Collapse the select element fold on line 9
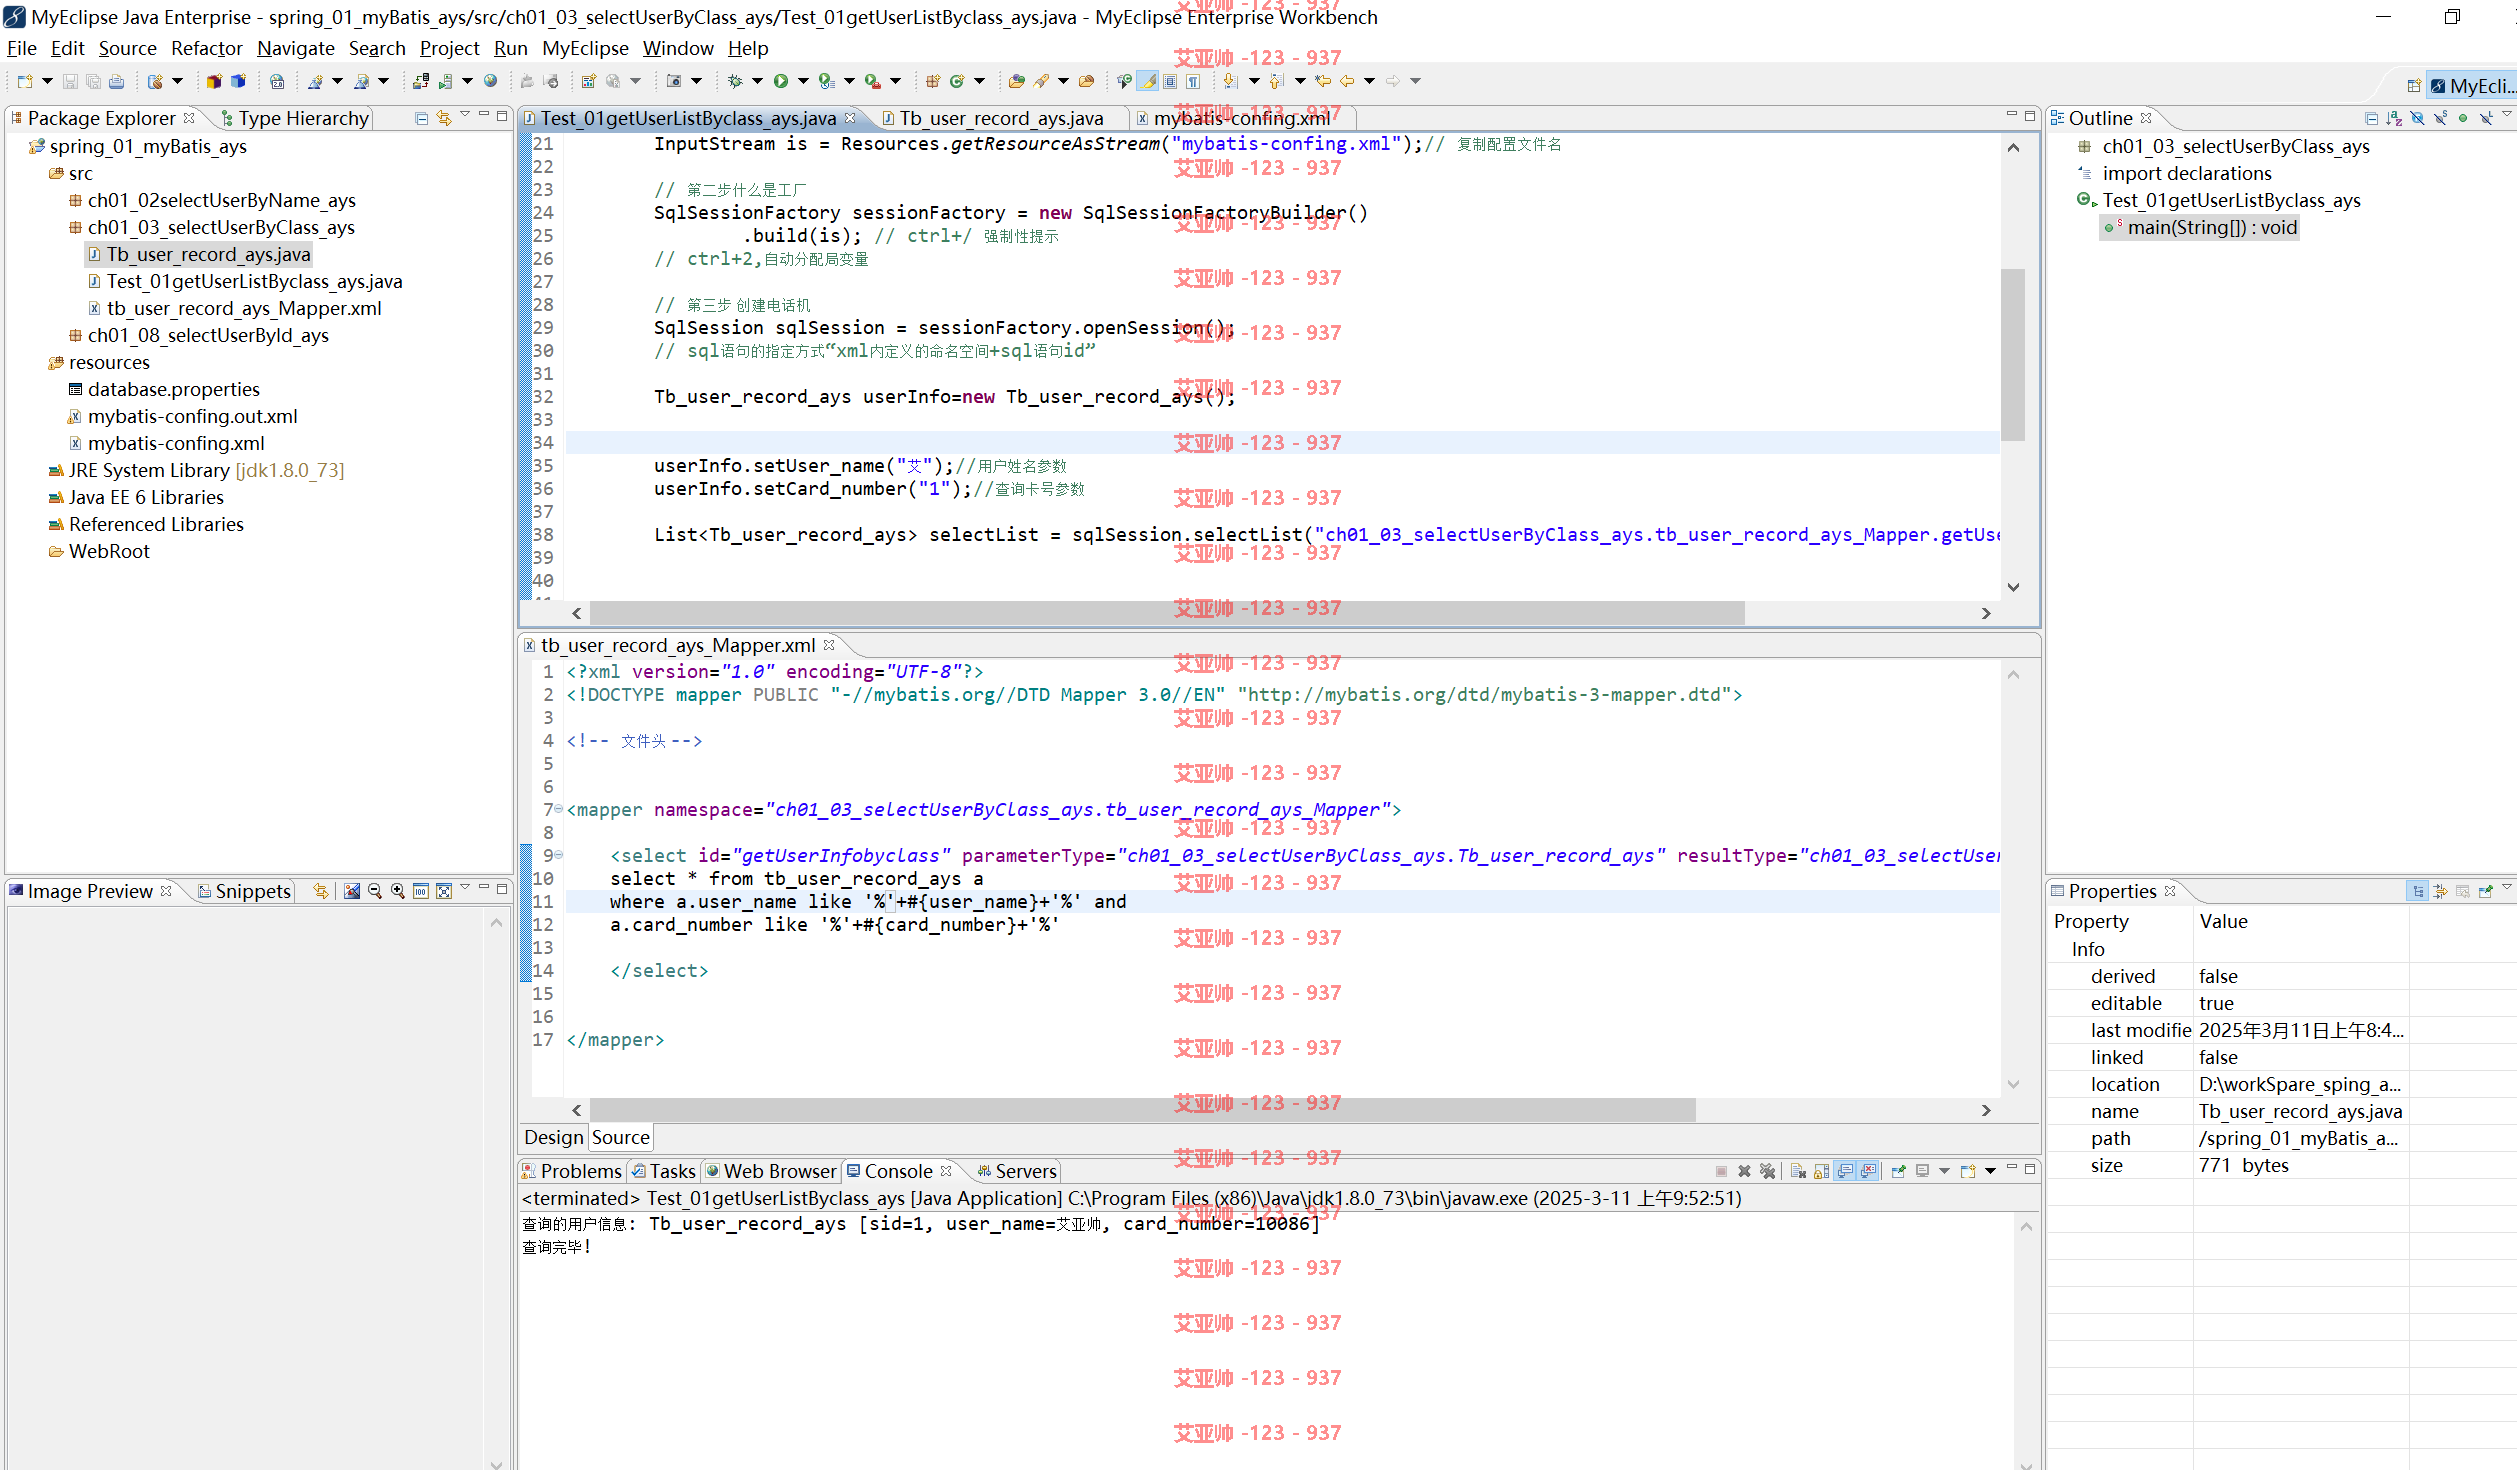Viewport: 2517px width, 1470px height. 559,855
